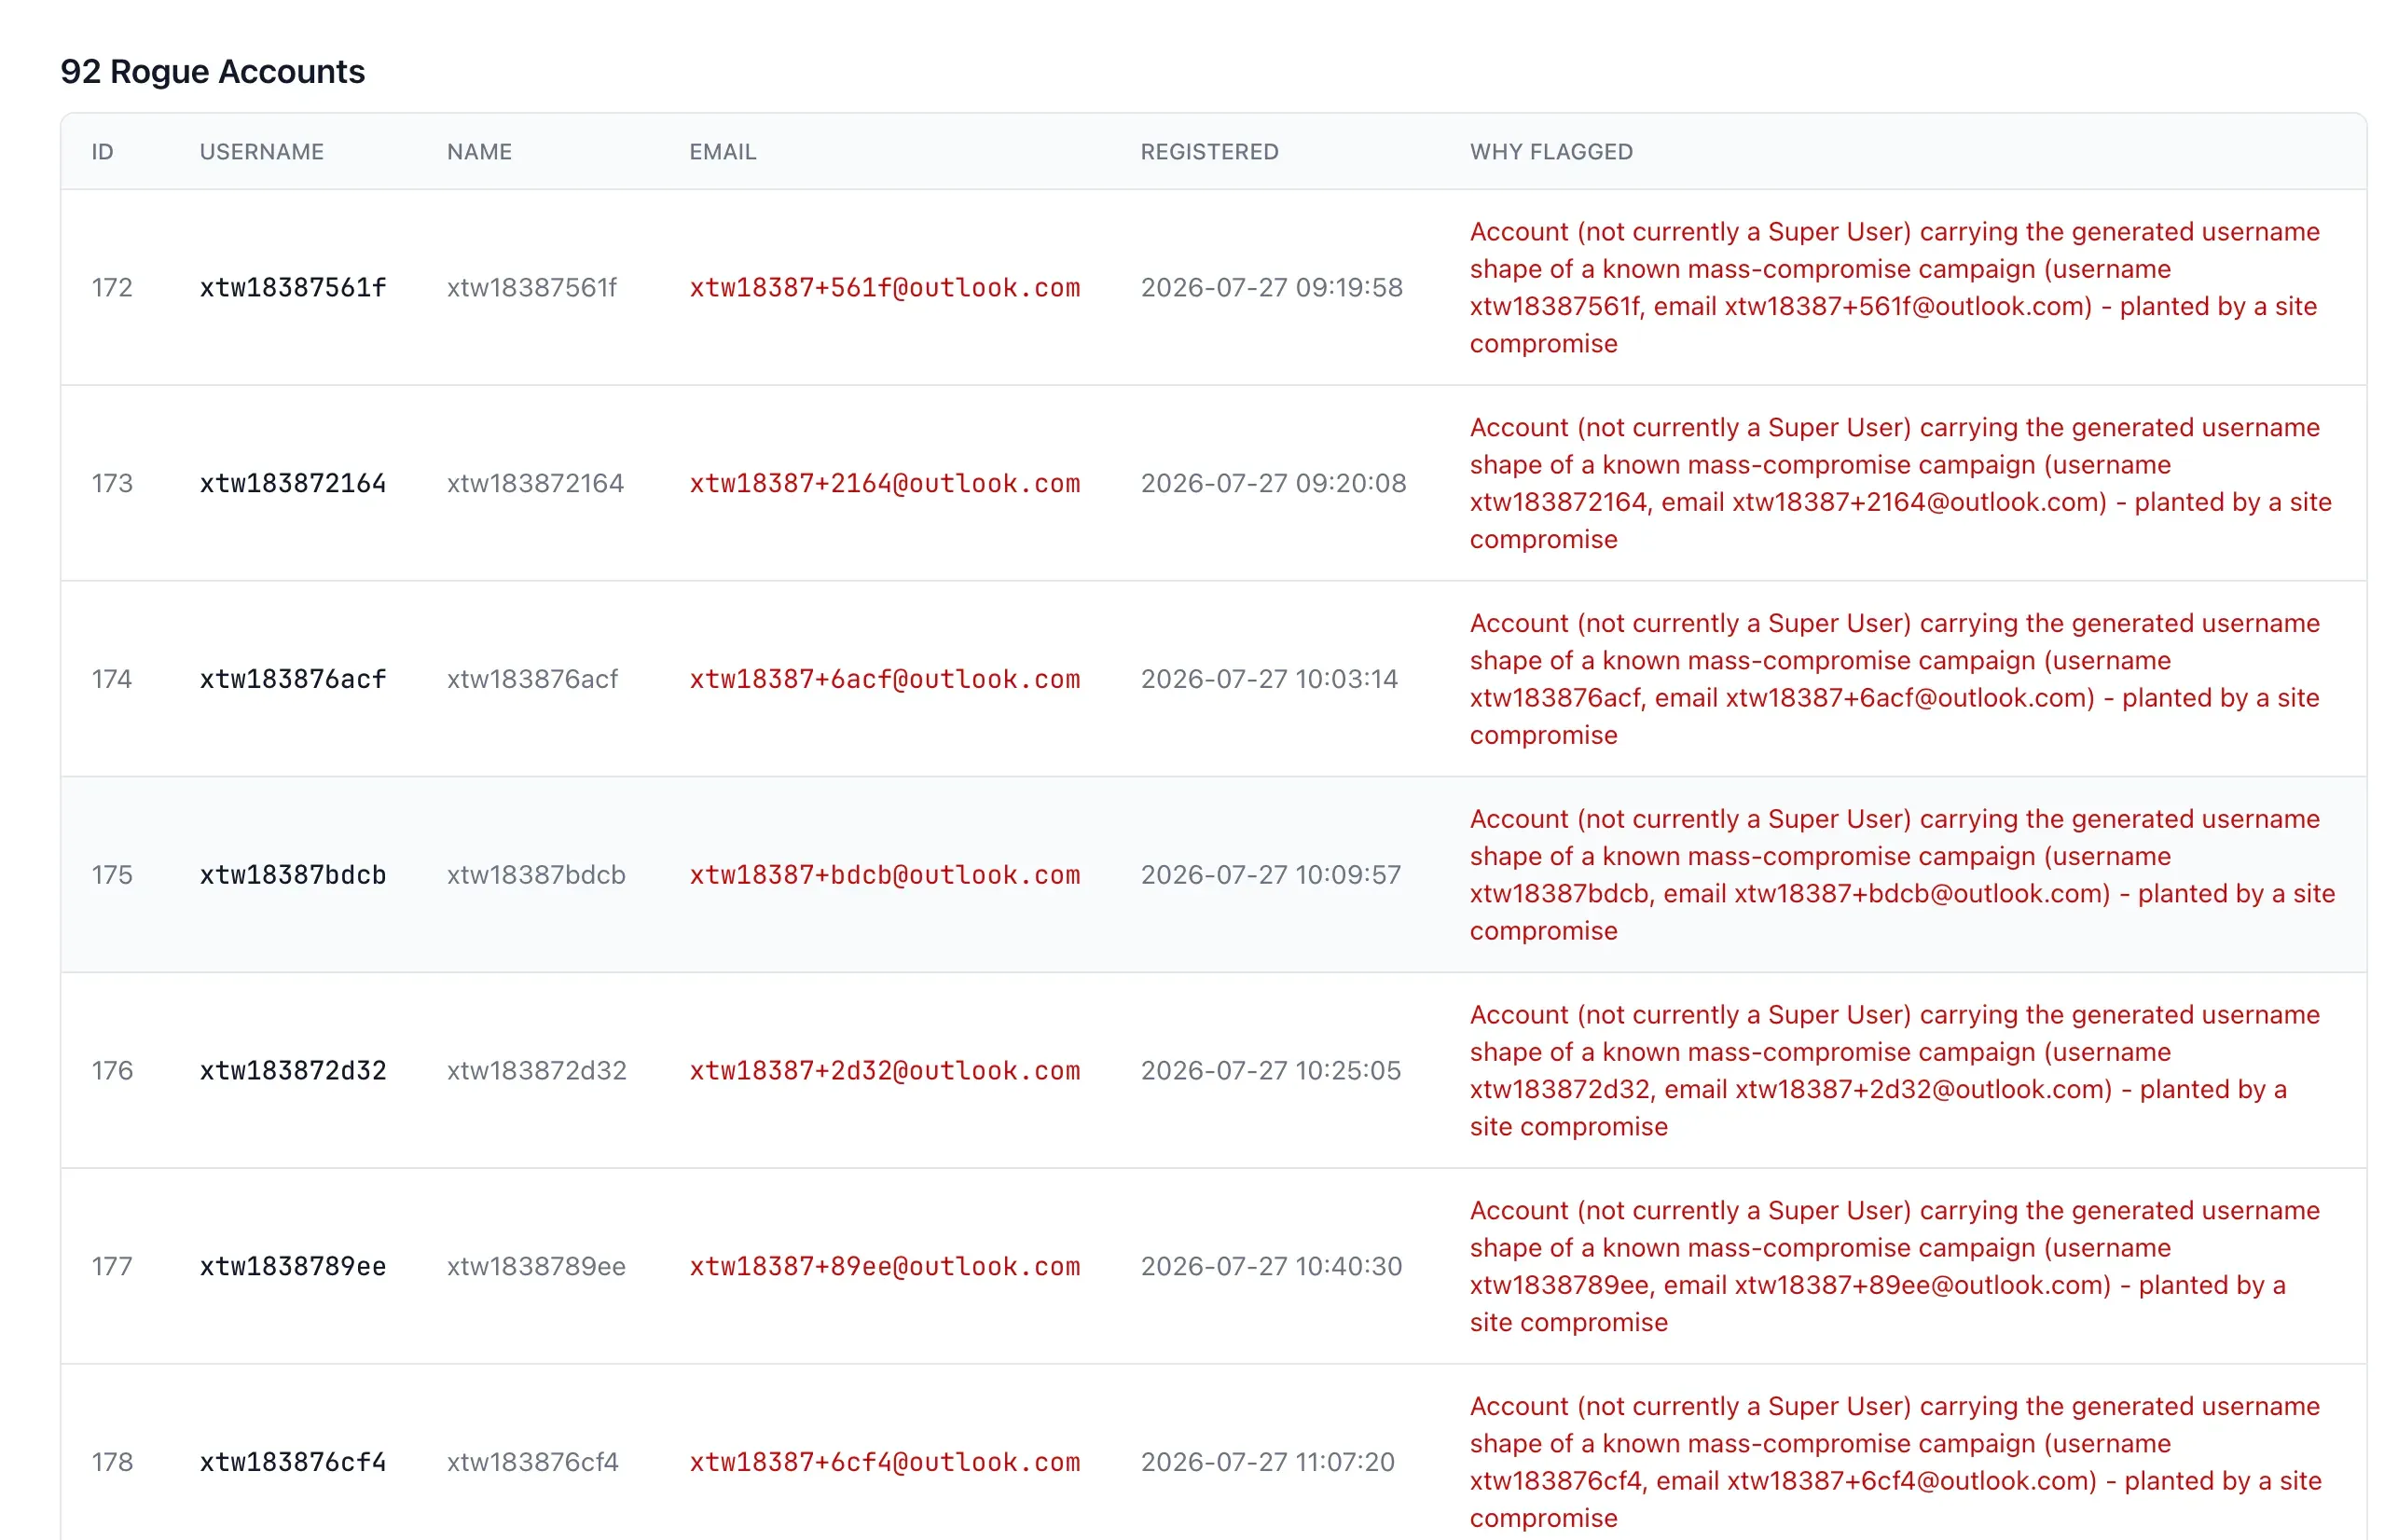The height and width of the screenshot is (1540, 2398).
Task: Click the EMAIL column header
Action: (x=723, y=152)
